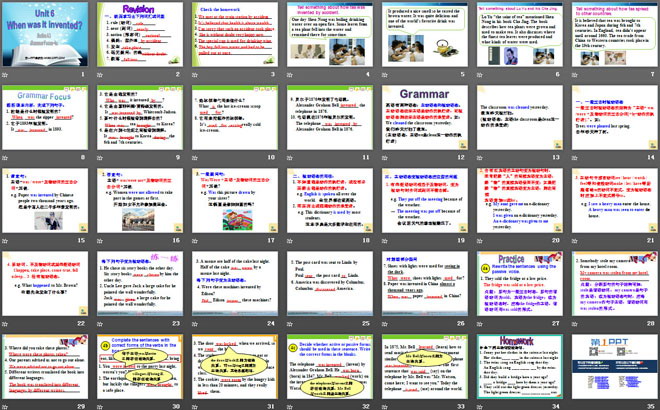Select slide 20 thumbnail
Screen dimensions: 660x410
coord(520,200)
